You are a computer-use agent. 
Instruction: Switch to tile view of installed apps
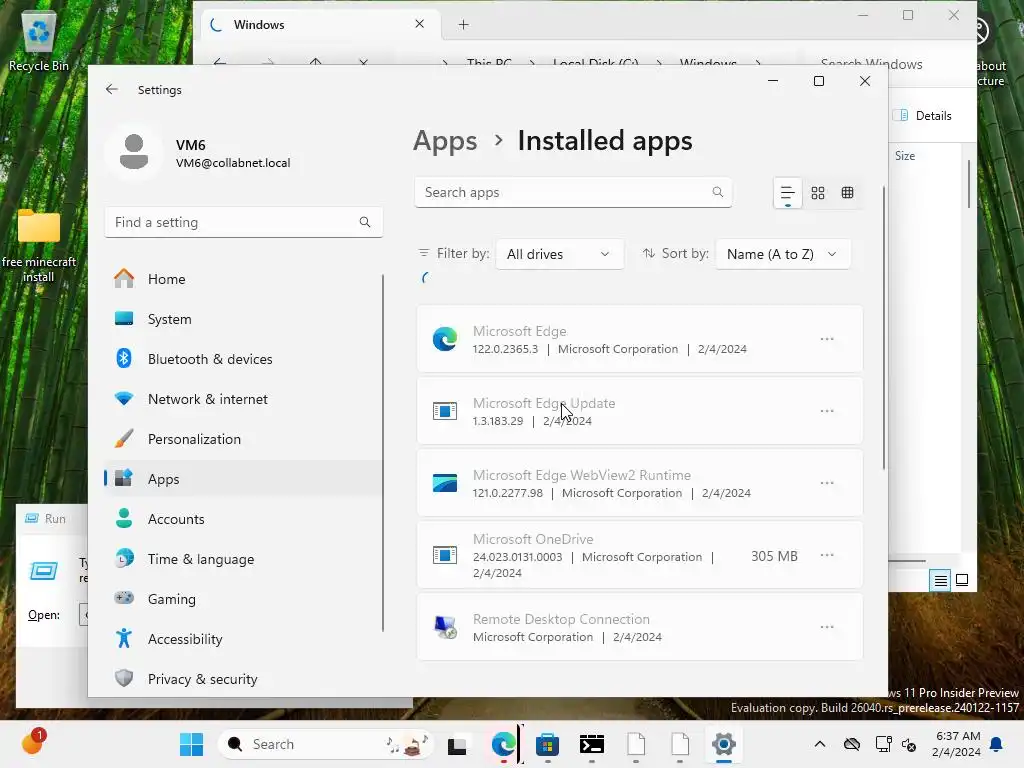[848, 193]
